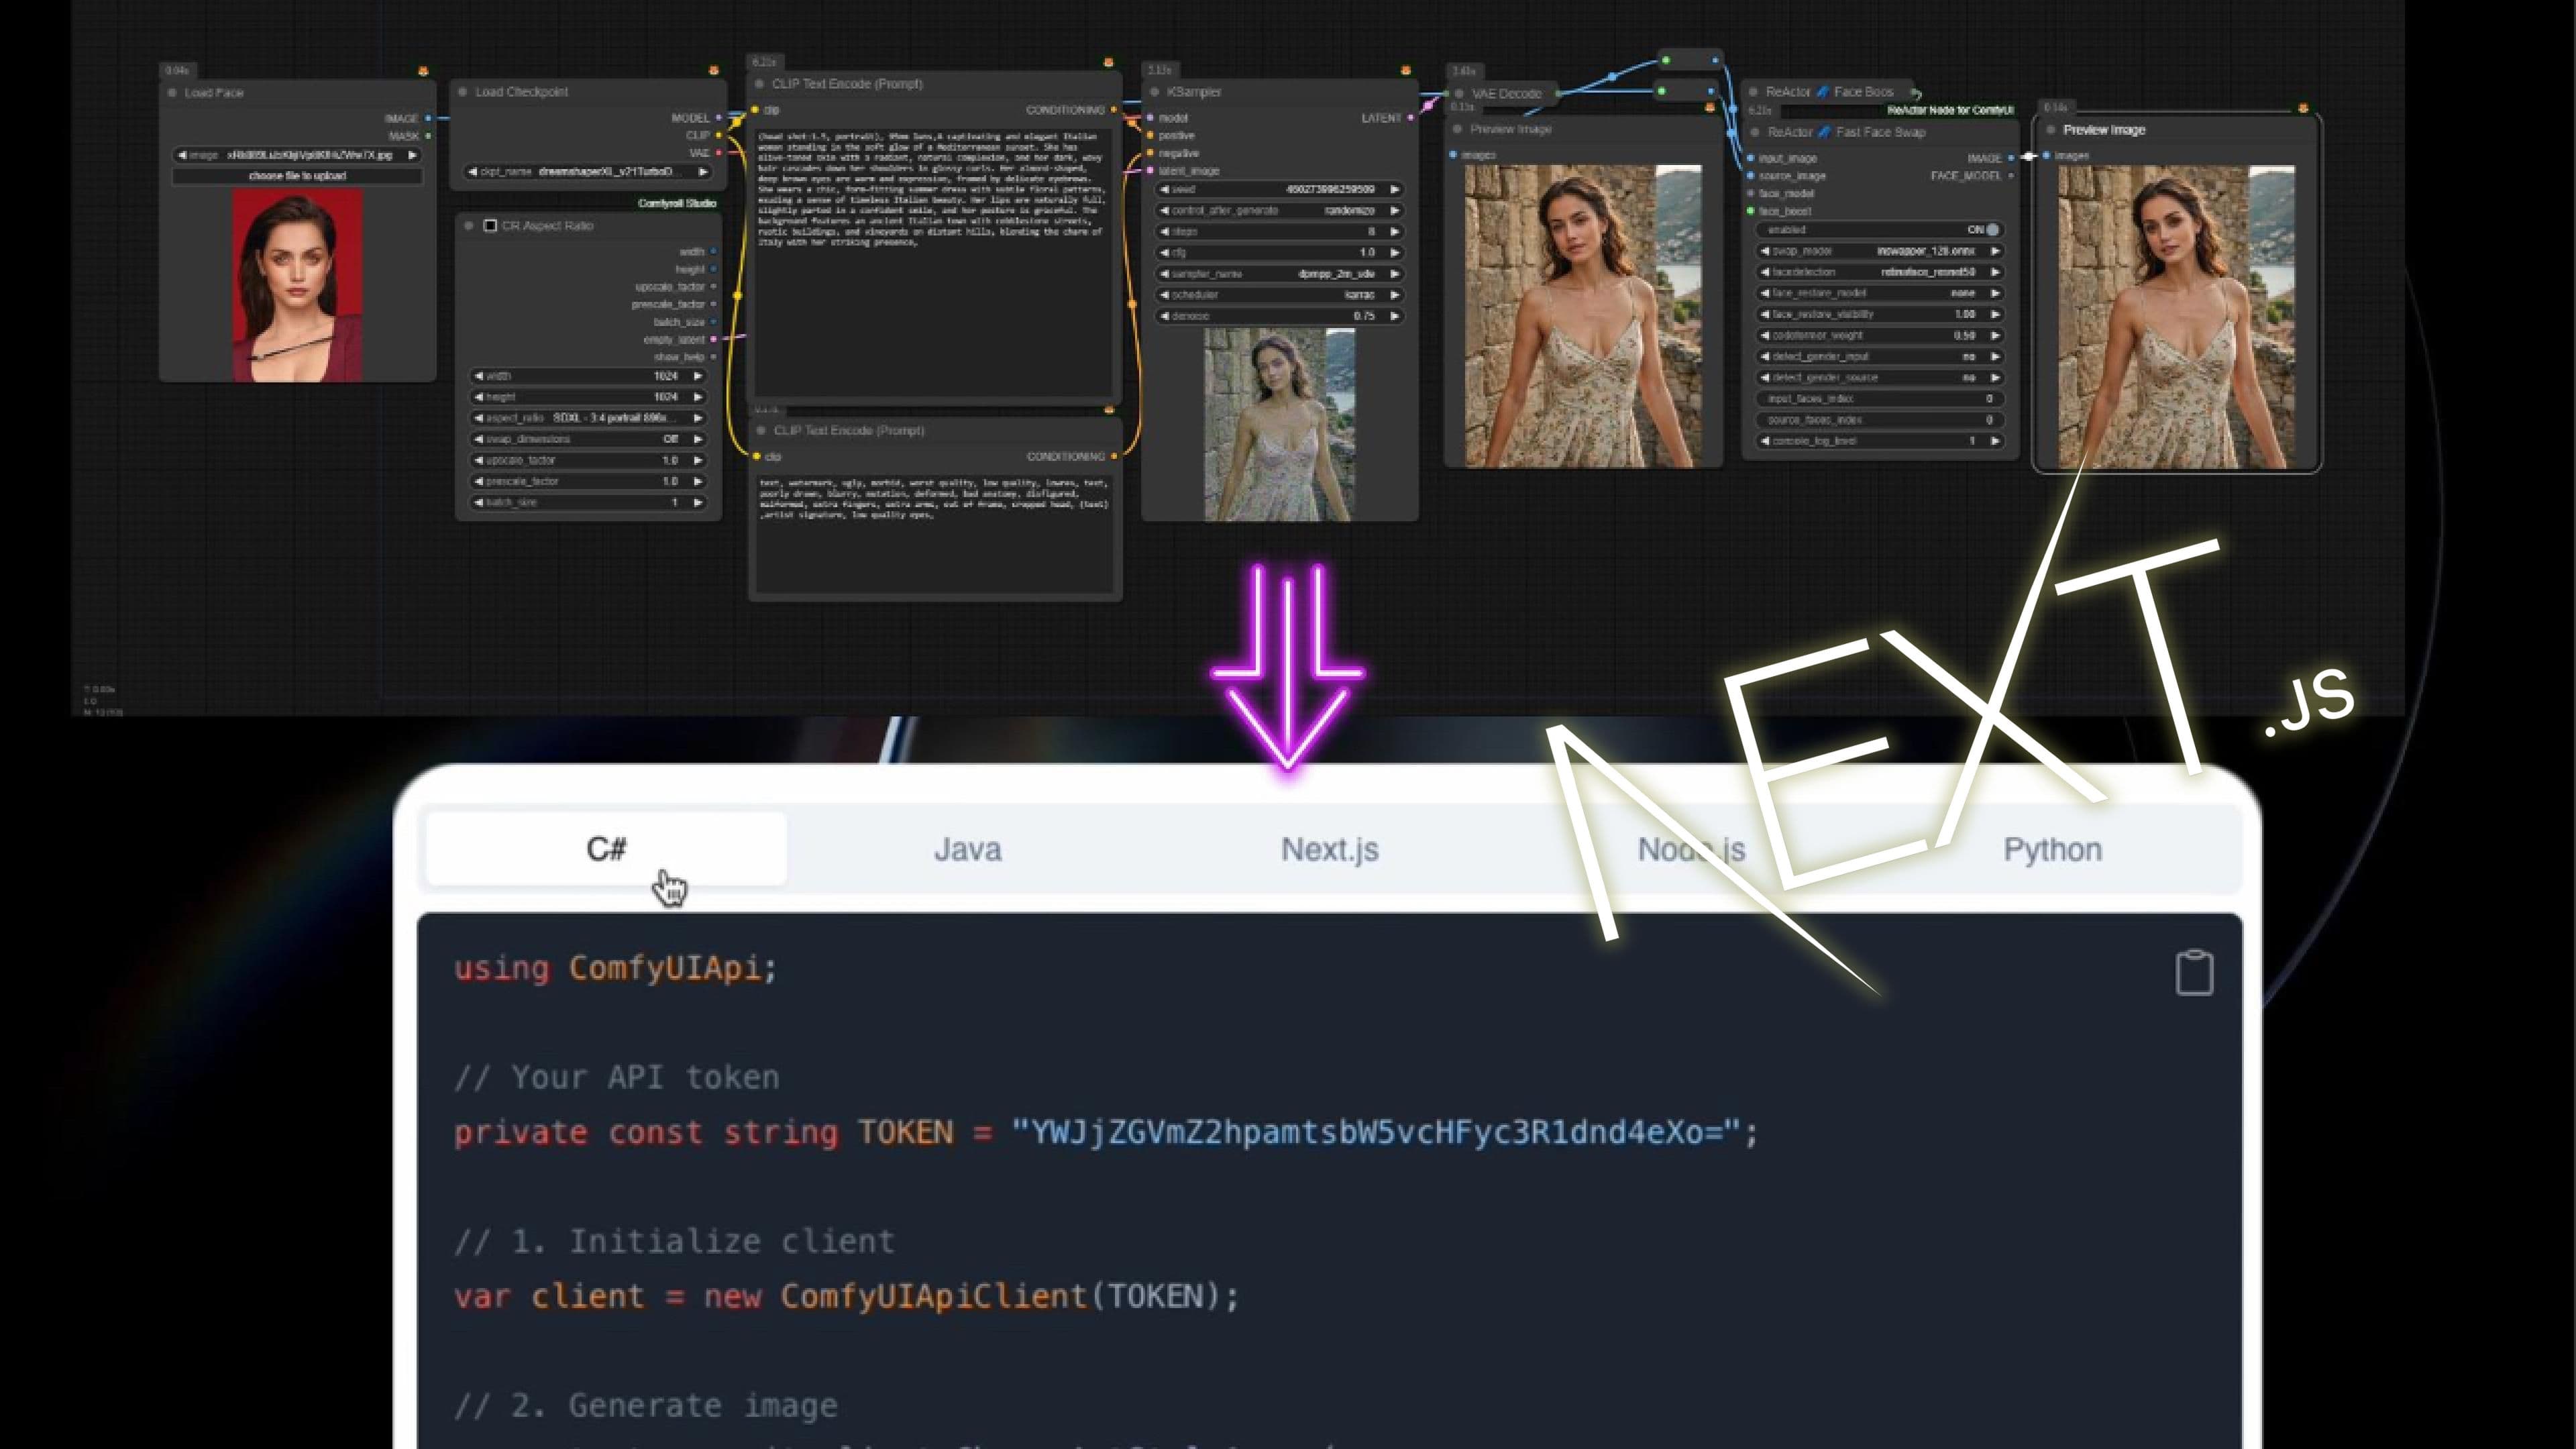
Task: Copy the code with the clipboard icon
Action: point(2194,972)
